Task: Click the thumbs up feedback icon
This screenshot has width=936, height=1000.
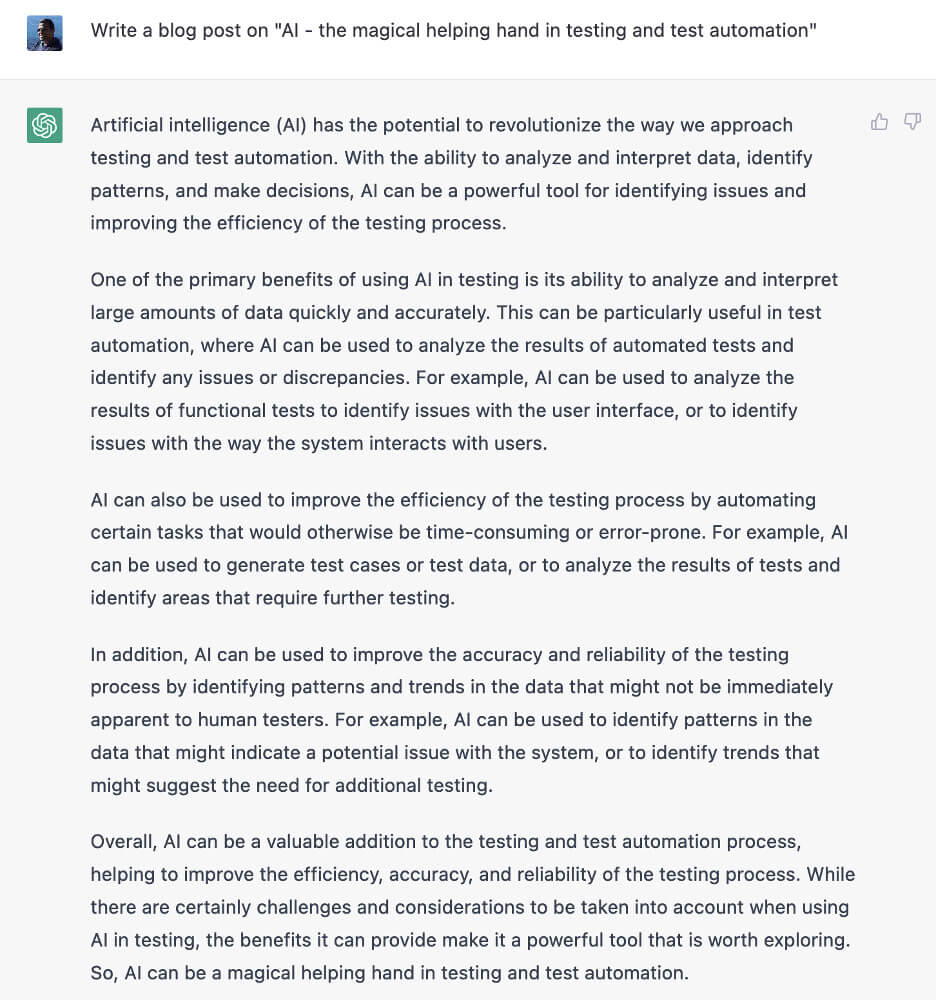Action: (x=879, y=122)
